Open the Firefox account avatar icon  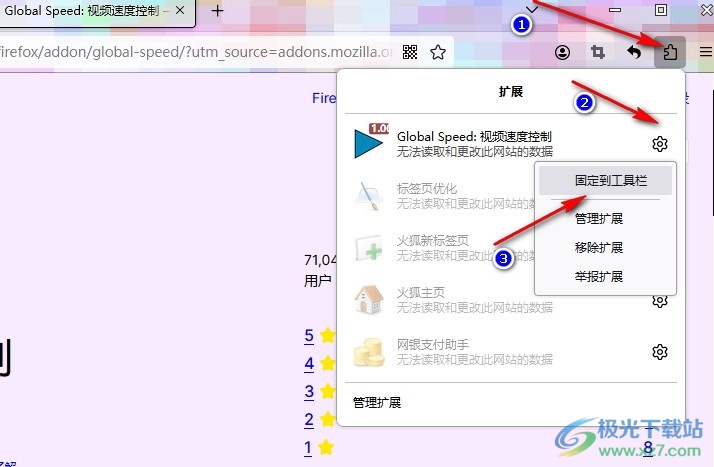(562, 52)
